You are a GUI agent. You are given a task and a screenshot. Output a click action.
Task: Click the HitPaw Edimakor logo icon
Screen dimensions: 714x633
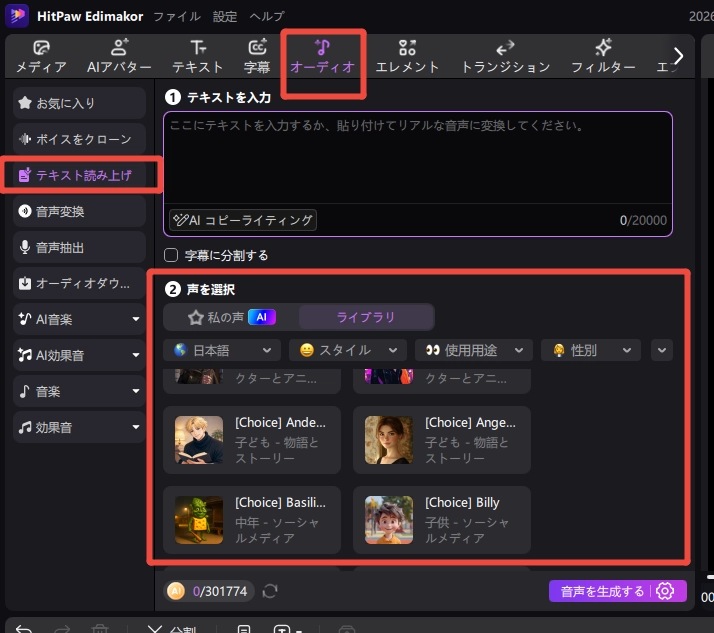point(17,15)
